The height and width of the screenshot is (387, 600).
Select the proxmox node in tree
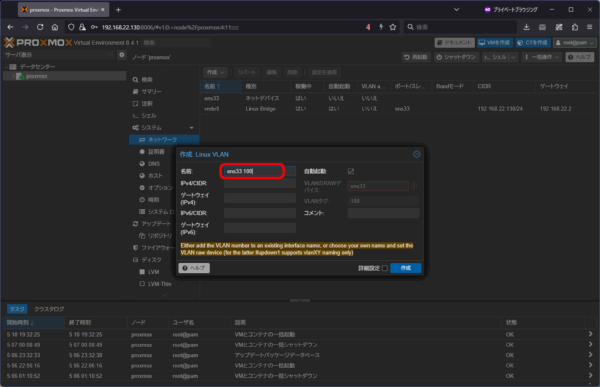click(37, 76)
